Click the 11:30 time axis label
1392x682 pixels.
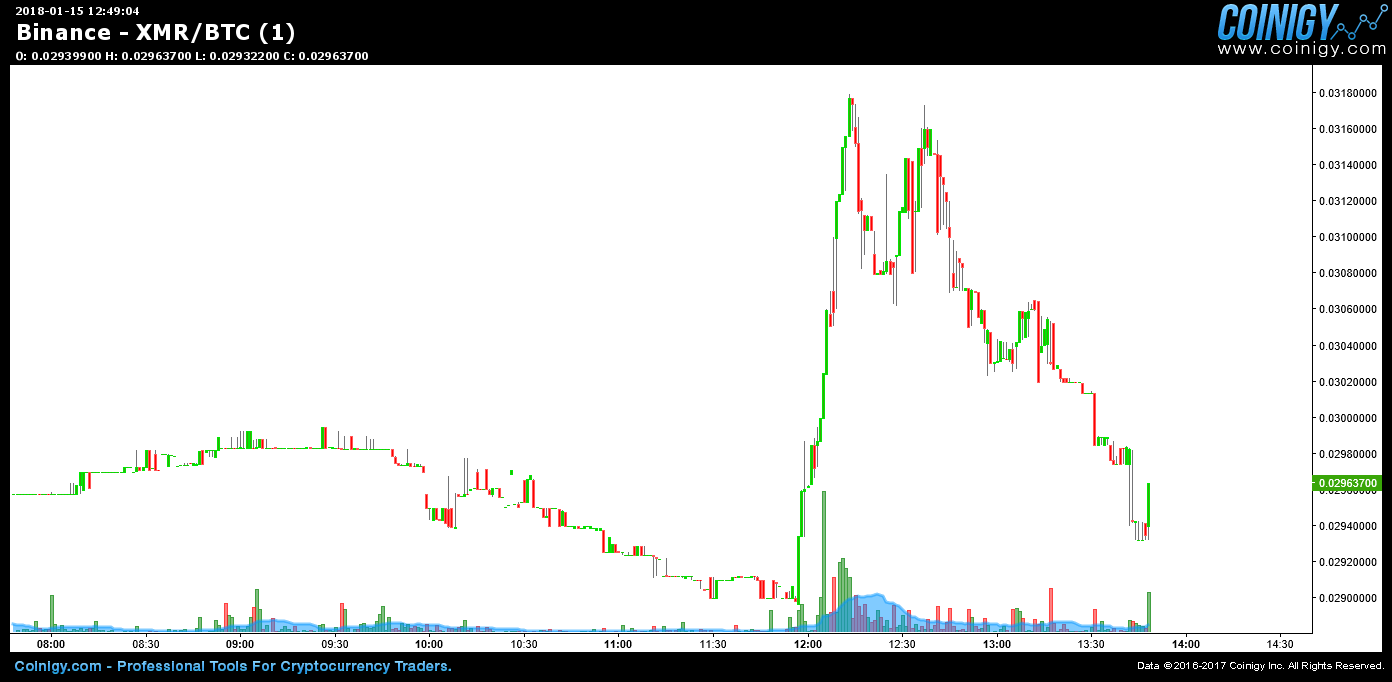pos(713,644)
